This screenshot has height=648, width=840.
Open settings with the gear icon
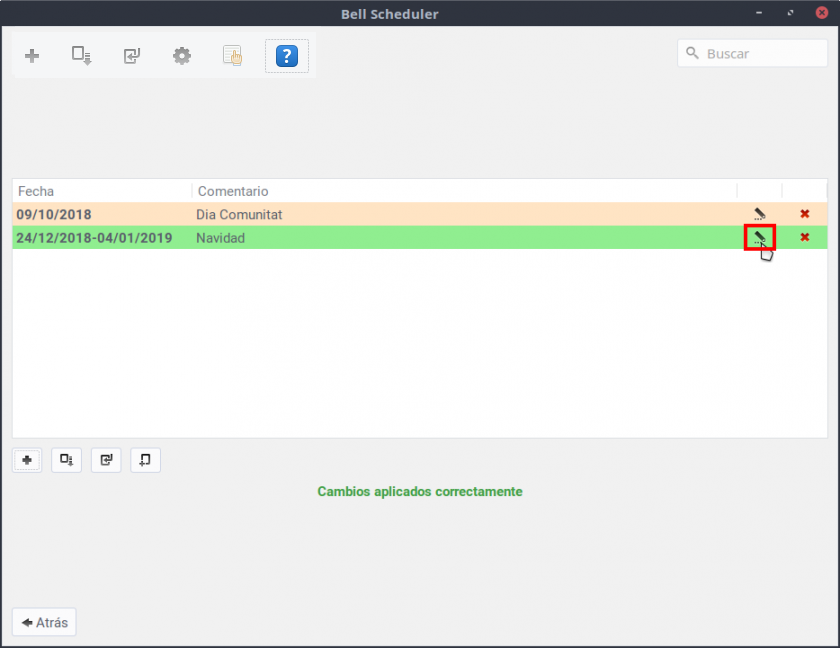[x=181, y=56]
